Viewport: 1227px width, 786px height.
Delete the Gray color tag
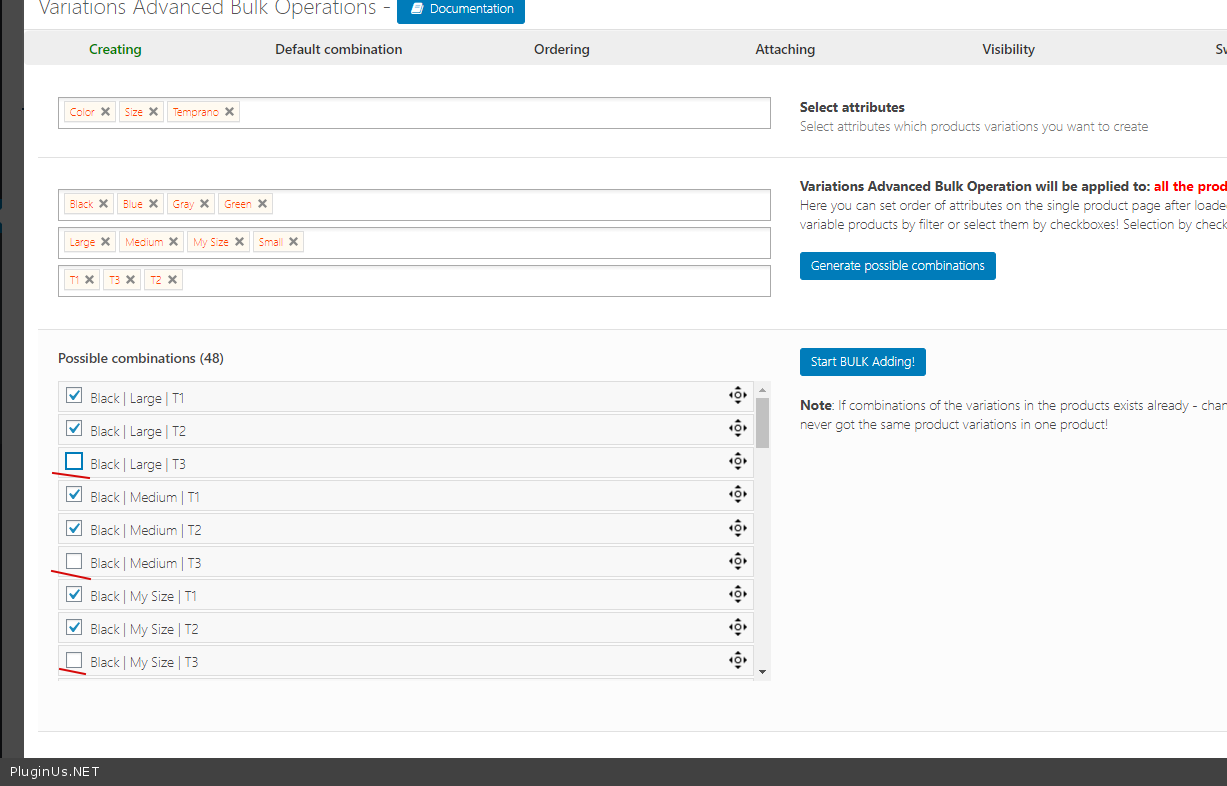point(204,204)
